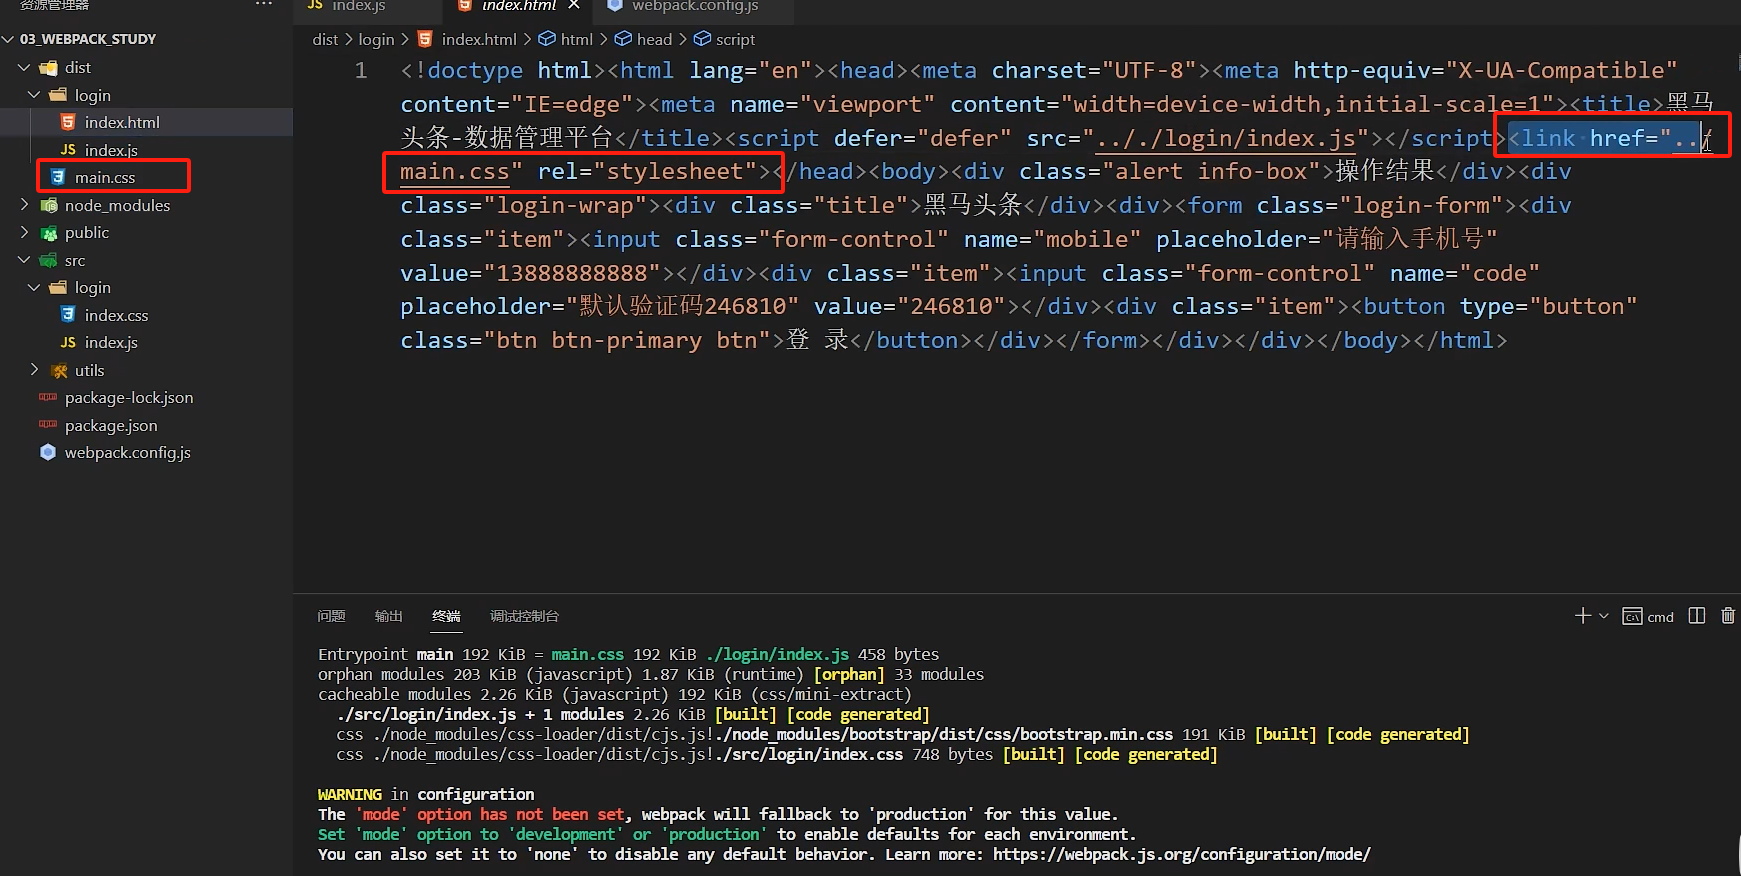Kill terminal with trash icon
1741x876 pixels.
click(x=1728, y=616)
